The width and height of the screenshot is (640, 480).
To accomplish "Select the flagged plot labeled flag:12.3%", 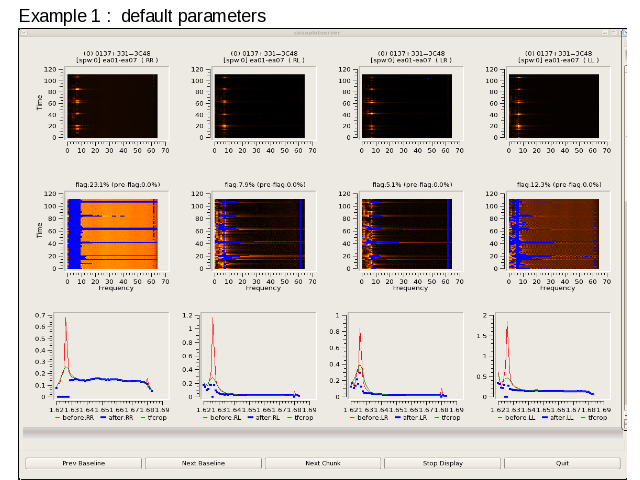I will click(554, 234).
